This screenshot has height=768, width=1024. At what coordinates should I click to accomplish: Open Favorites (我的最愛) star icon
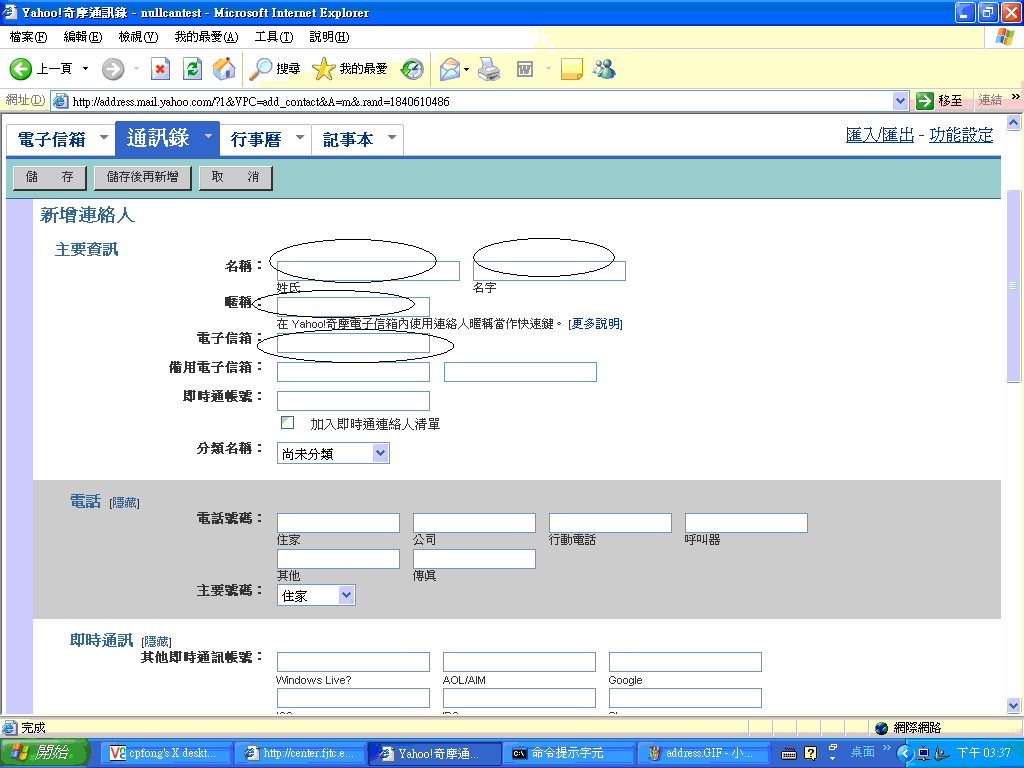coord(350,69)
